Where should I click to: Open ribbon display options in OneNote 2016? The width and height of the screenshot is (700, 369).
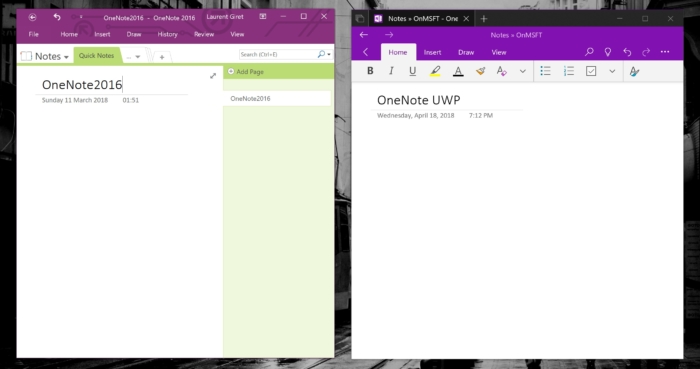[x=263, y=17]
